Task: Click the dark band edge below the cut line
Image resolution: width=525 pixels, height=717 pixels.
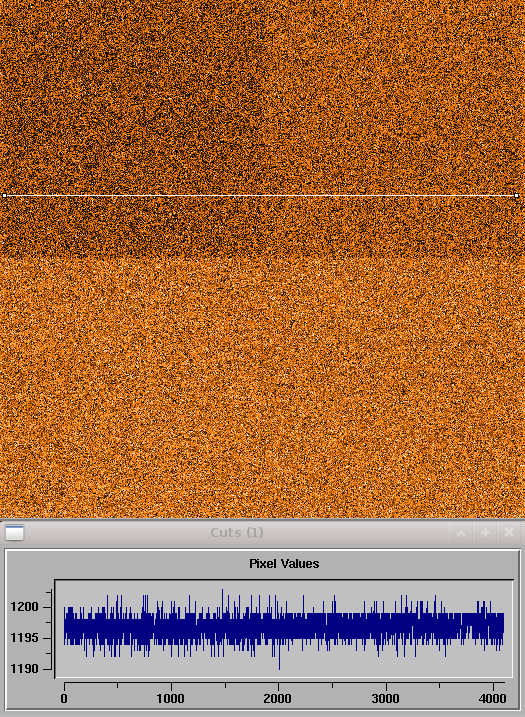Action: [x=262, y=257]
